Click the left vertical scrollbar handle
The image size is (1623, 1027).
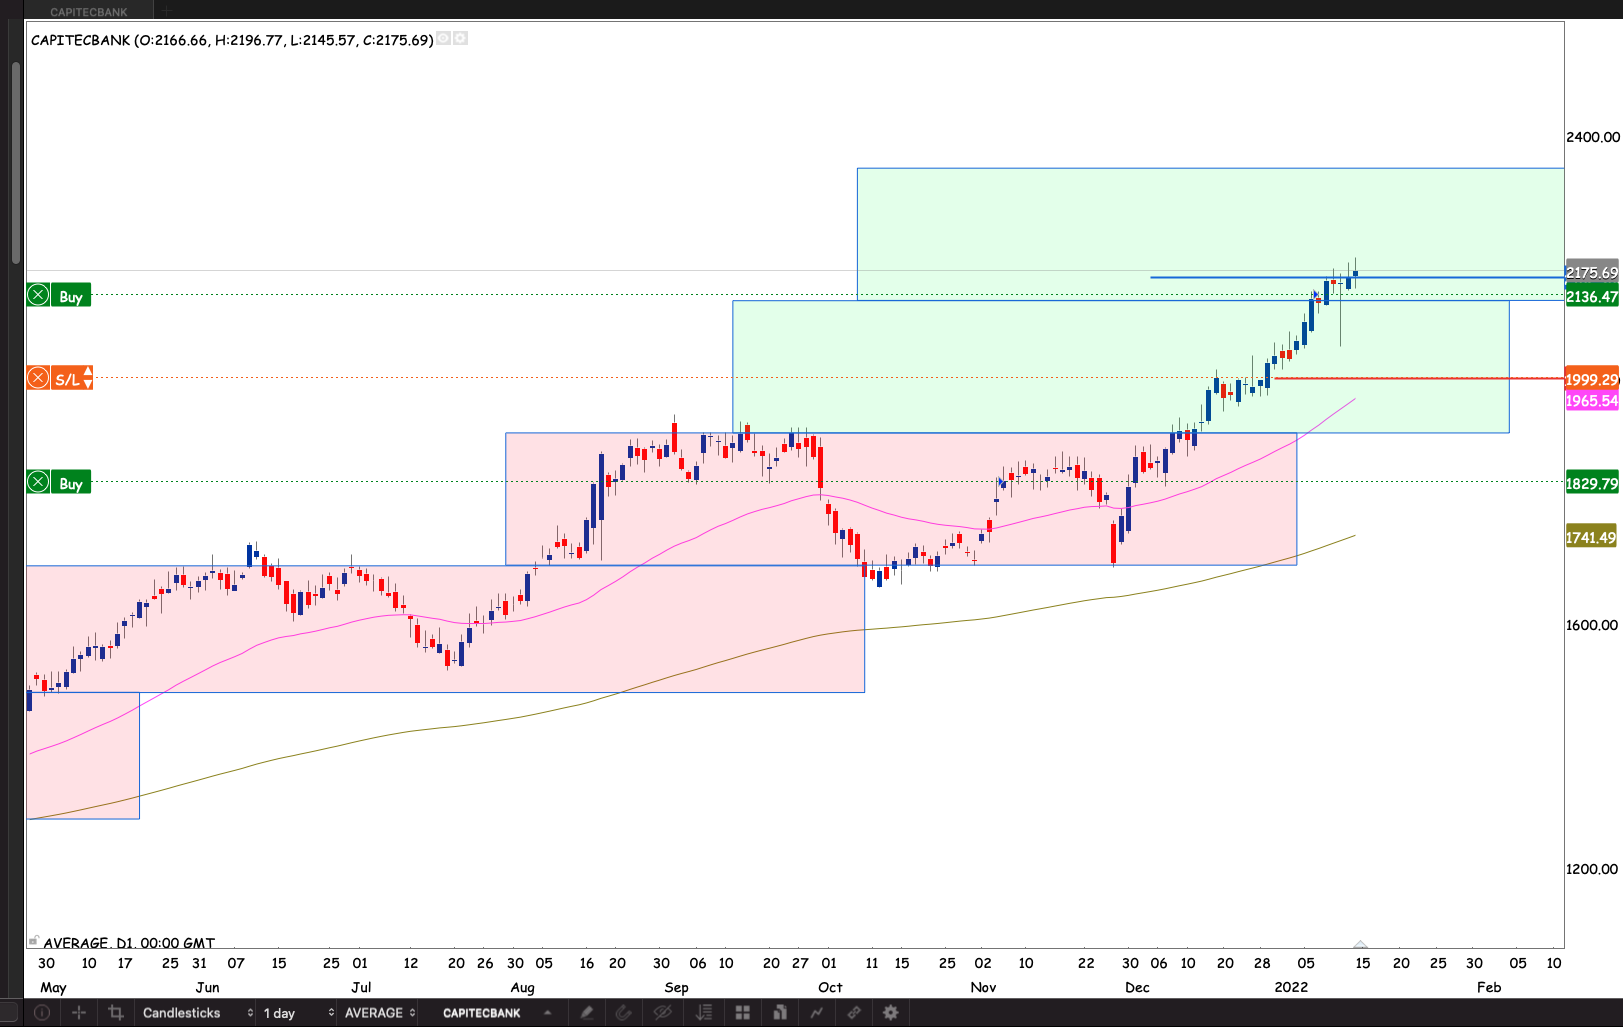(15, 160)
